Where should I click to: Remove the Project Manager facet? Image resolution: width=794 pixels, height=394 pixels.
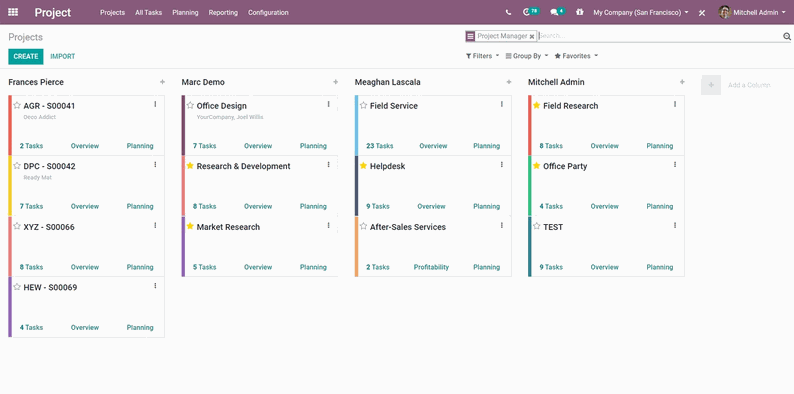point(532,36)
